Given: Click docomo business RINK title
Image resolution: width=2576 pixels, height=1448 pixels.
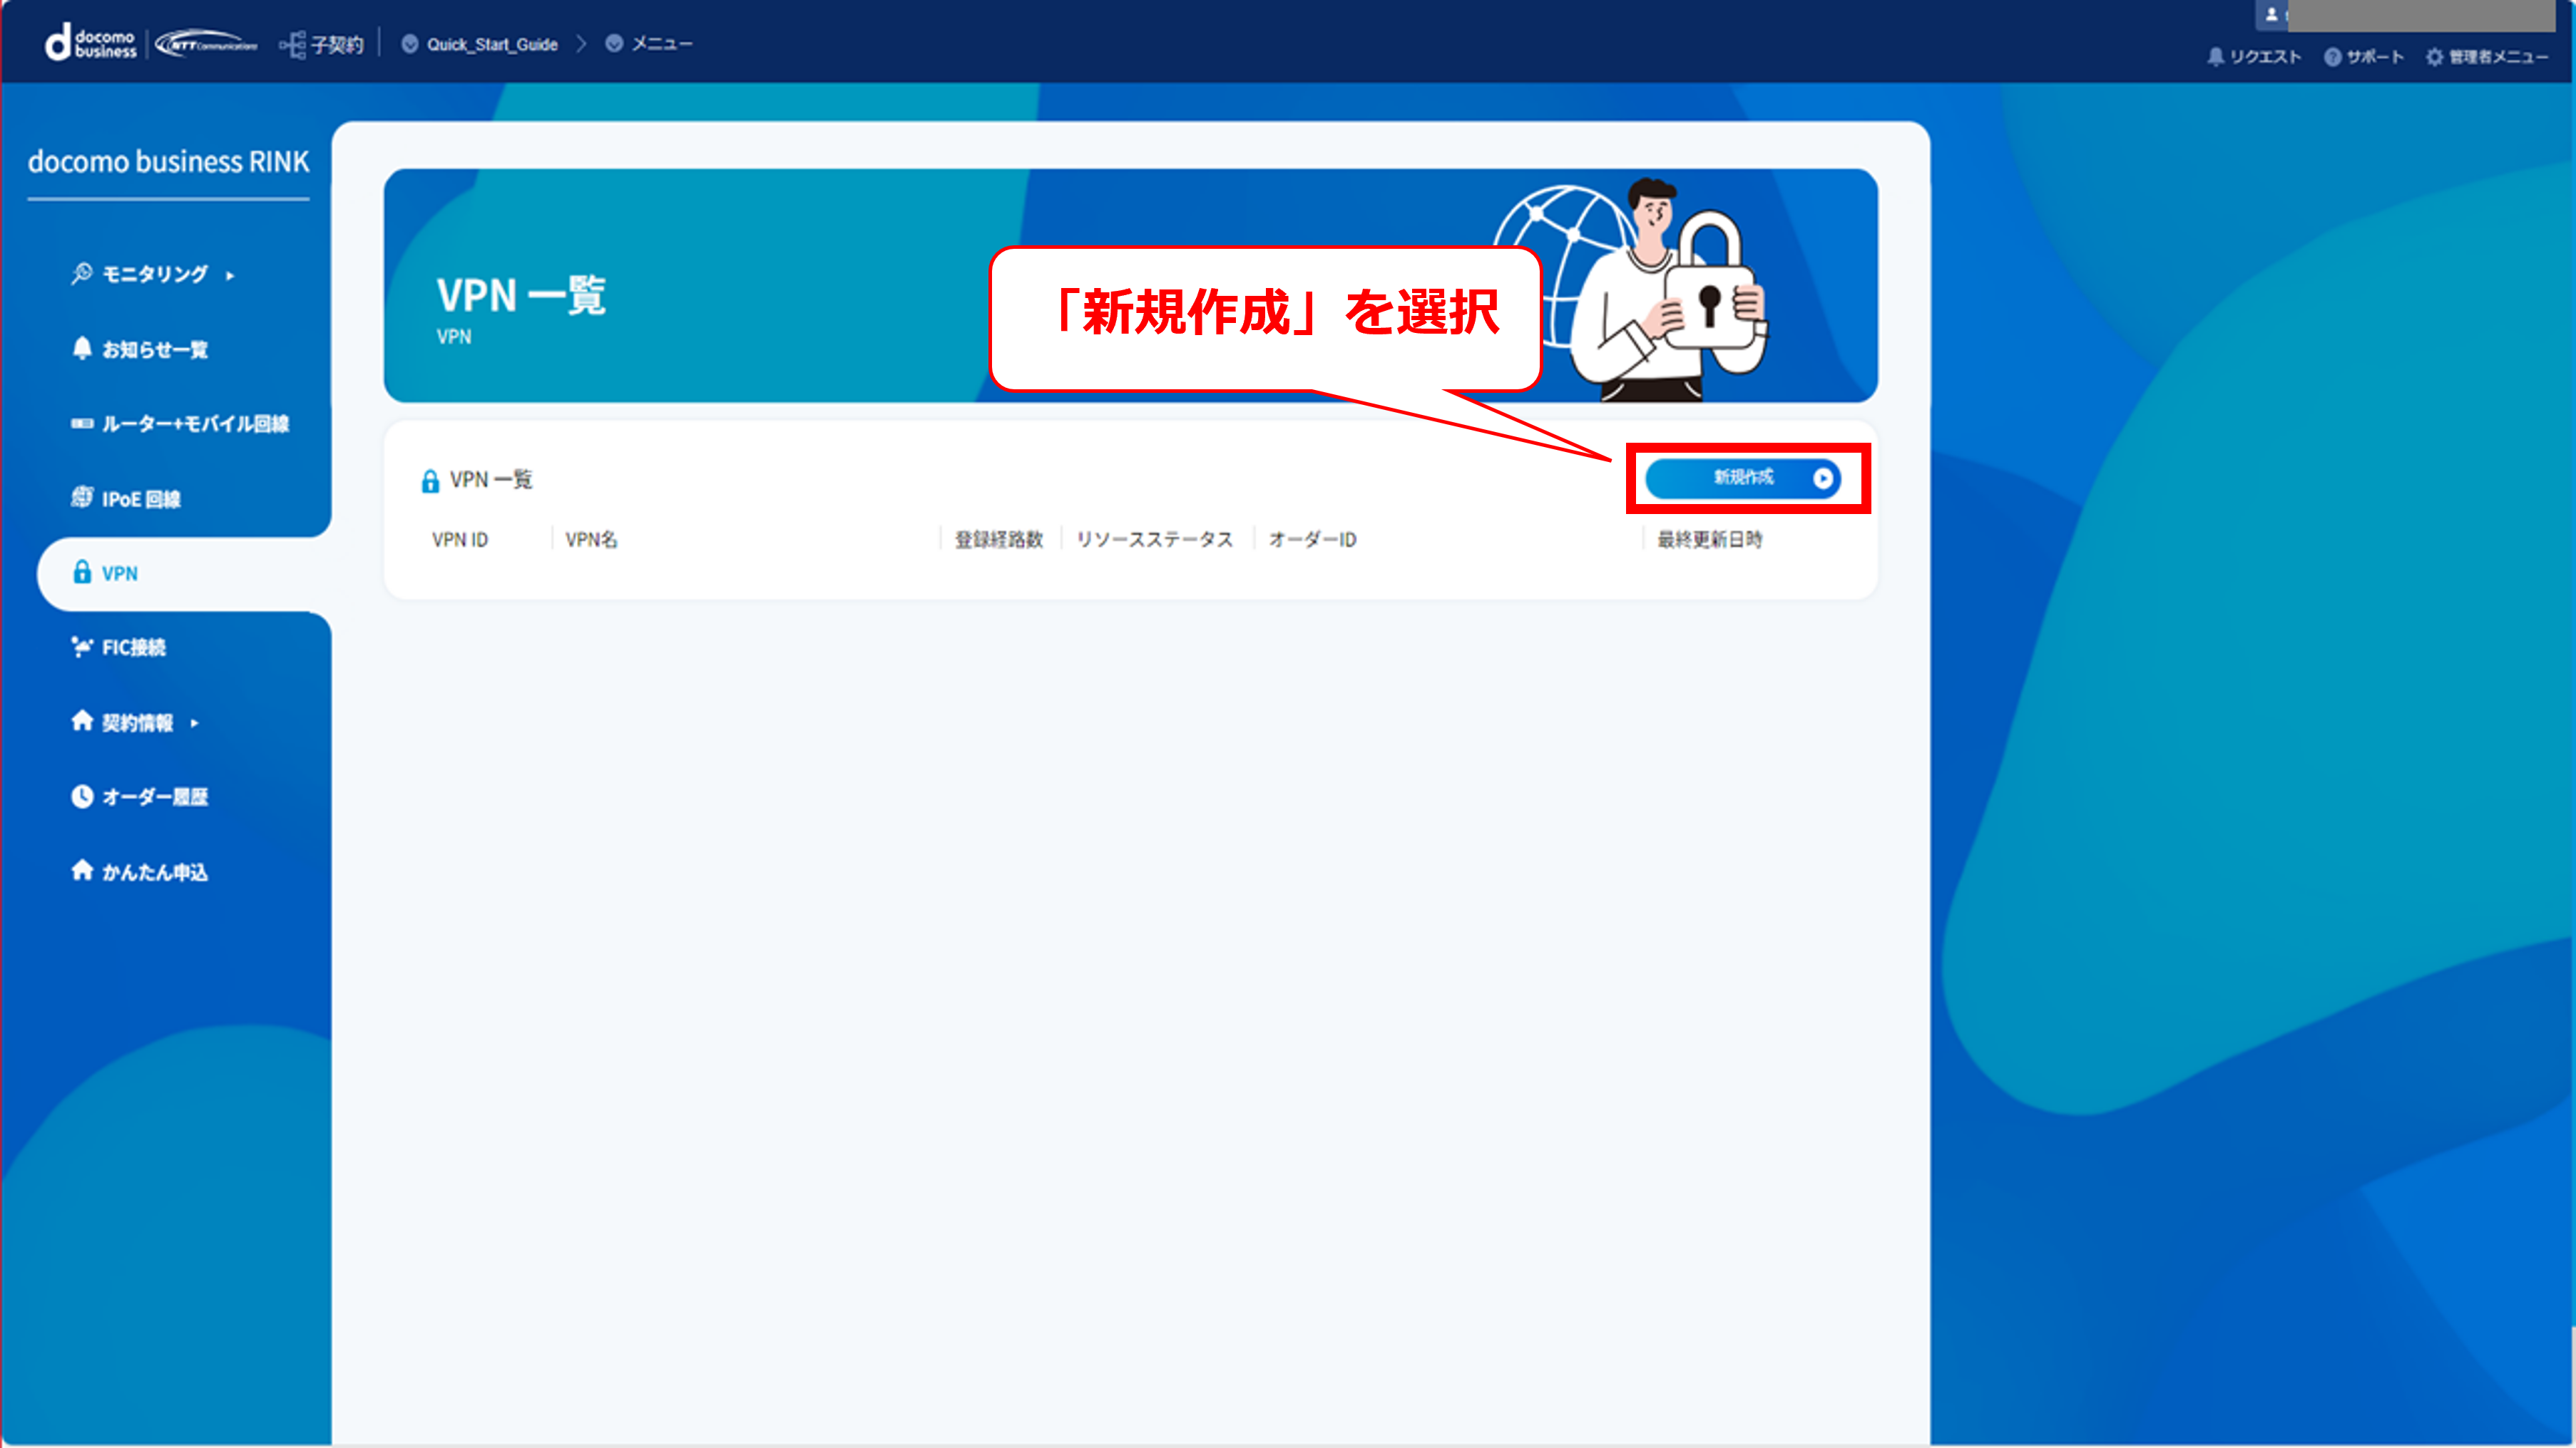Looking at the screenshot, I should (168, 161).
